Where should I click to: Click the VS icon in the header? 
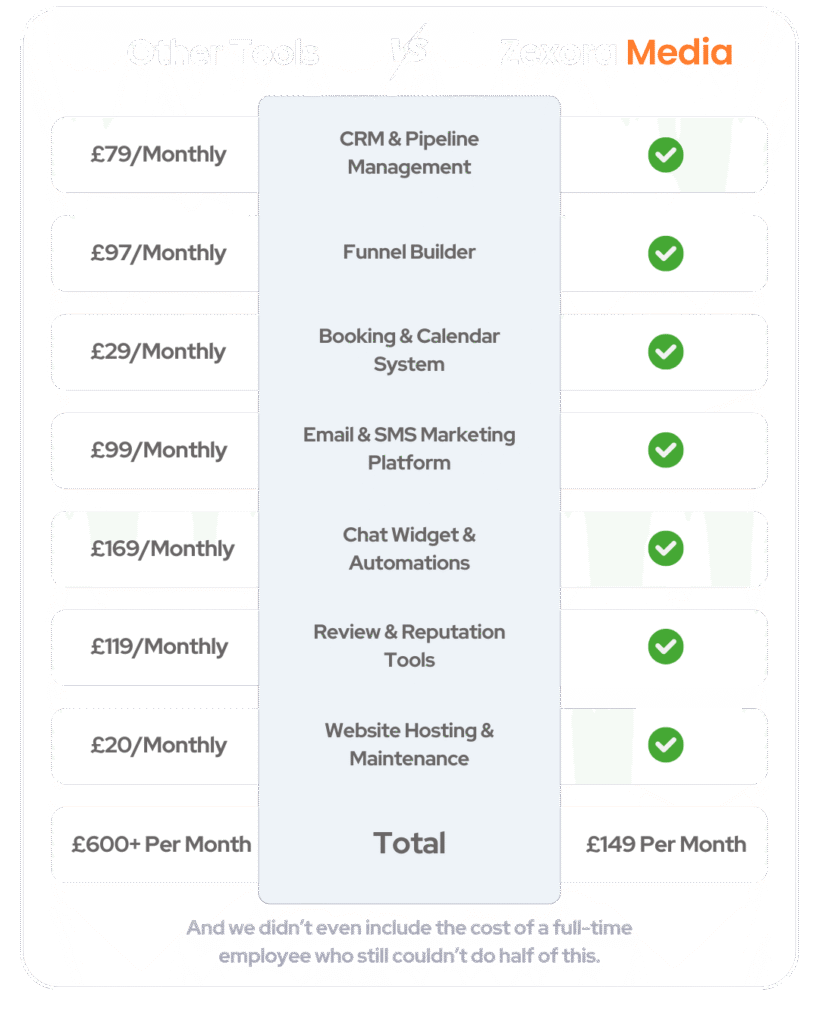(x=408, y=50)
